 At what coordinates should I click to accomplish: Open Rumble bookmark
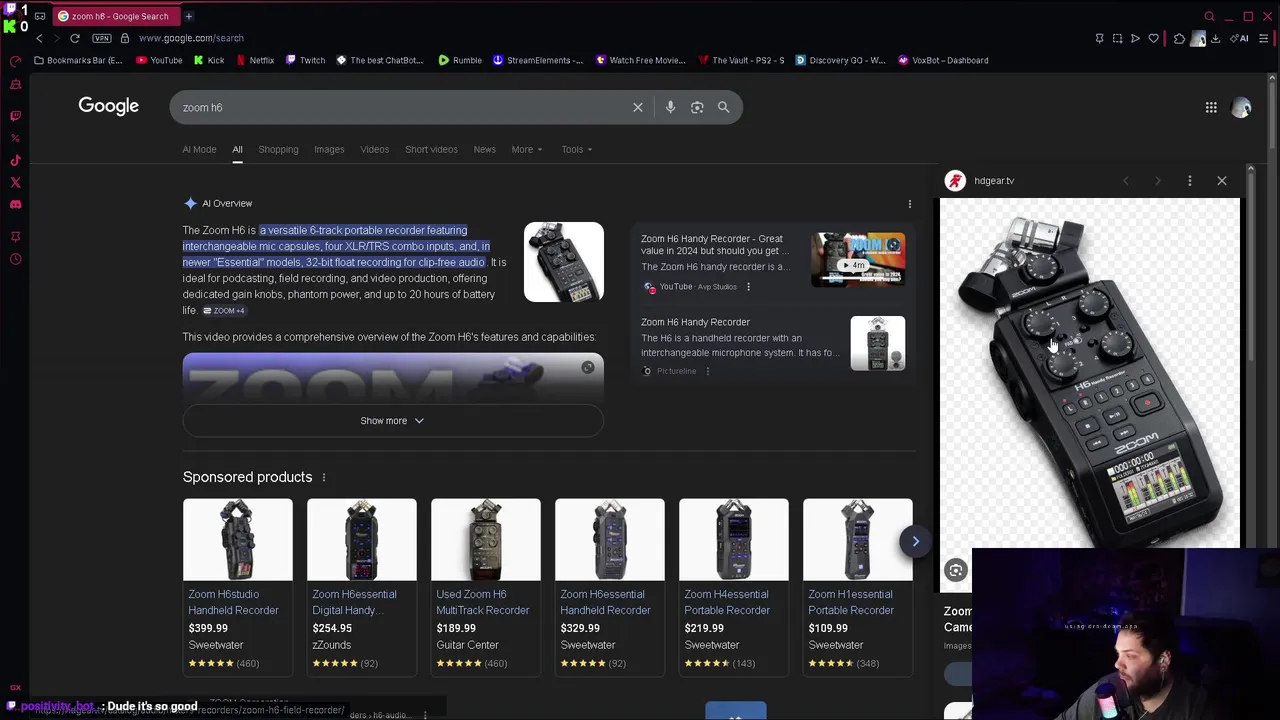point(460,60)
